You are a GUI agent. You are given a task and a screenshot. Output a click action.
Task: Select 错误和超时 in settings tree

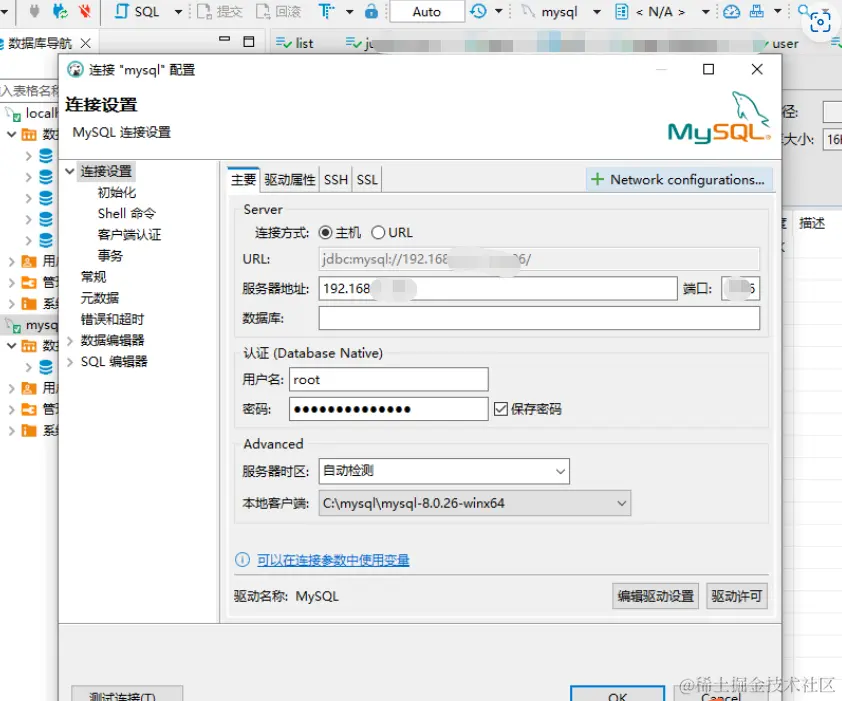coord(113,320)
